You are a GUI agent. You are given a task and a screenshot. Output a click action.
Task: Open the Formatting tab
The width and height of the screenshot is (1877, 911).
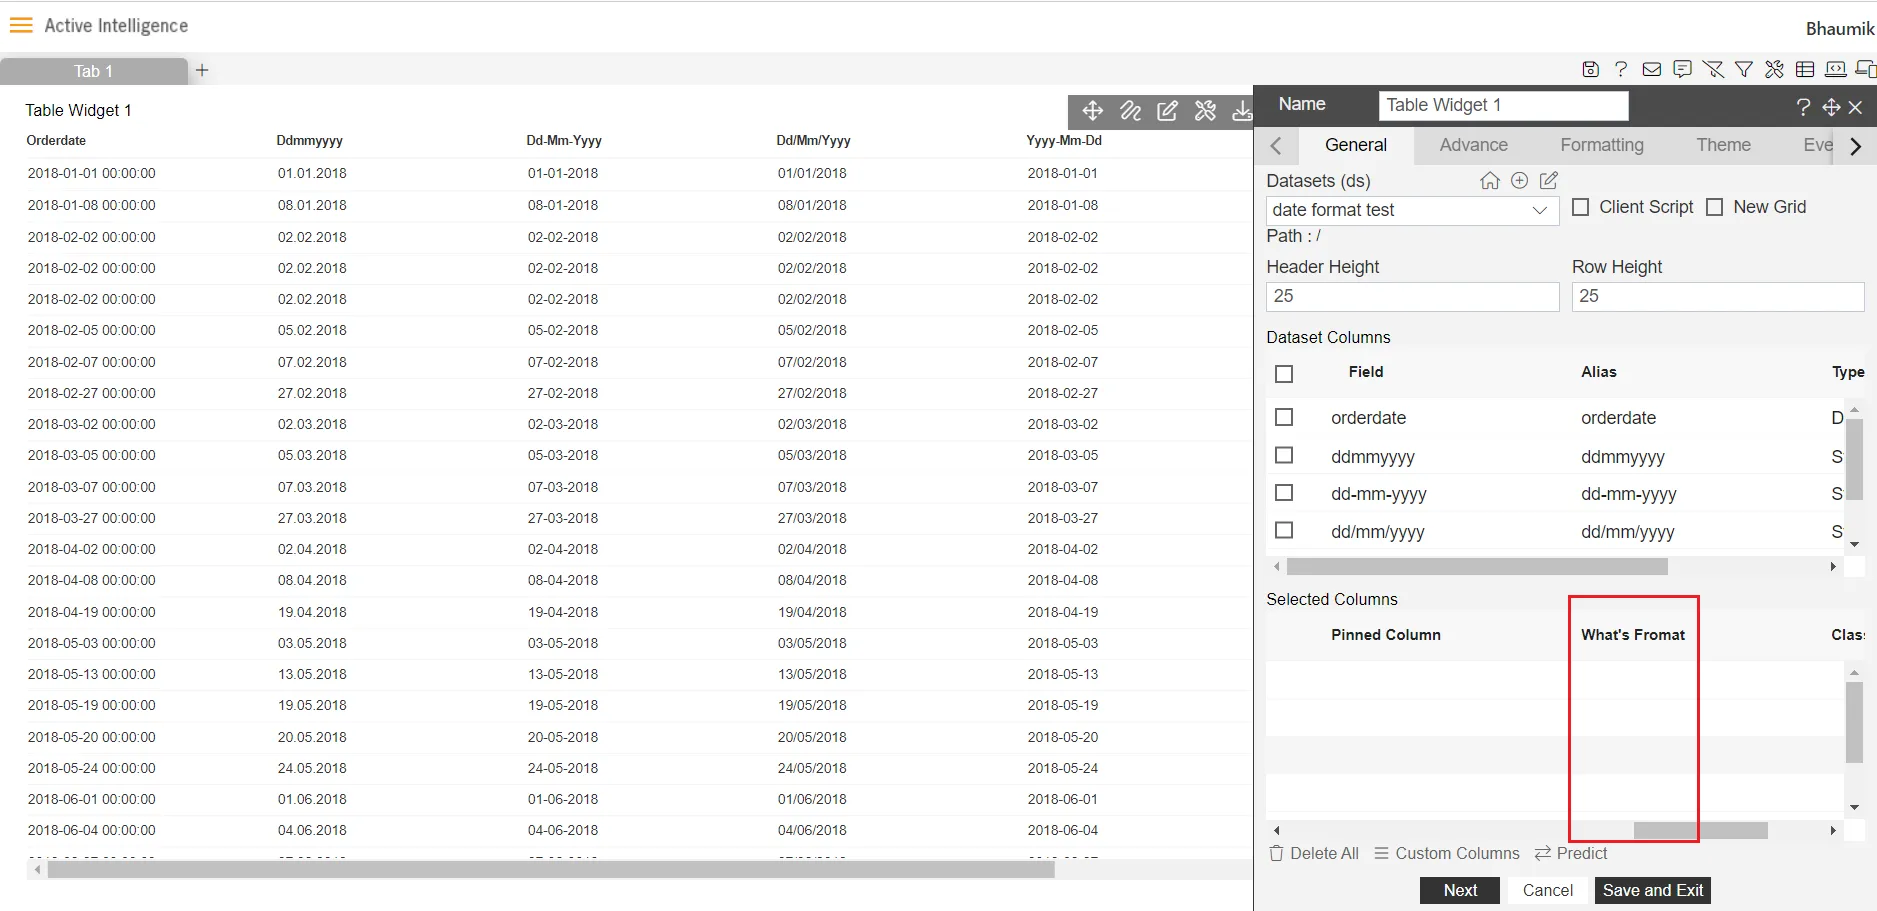click(x=1601, y=145)
